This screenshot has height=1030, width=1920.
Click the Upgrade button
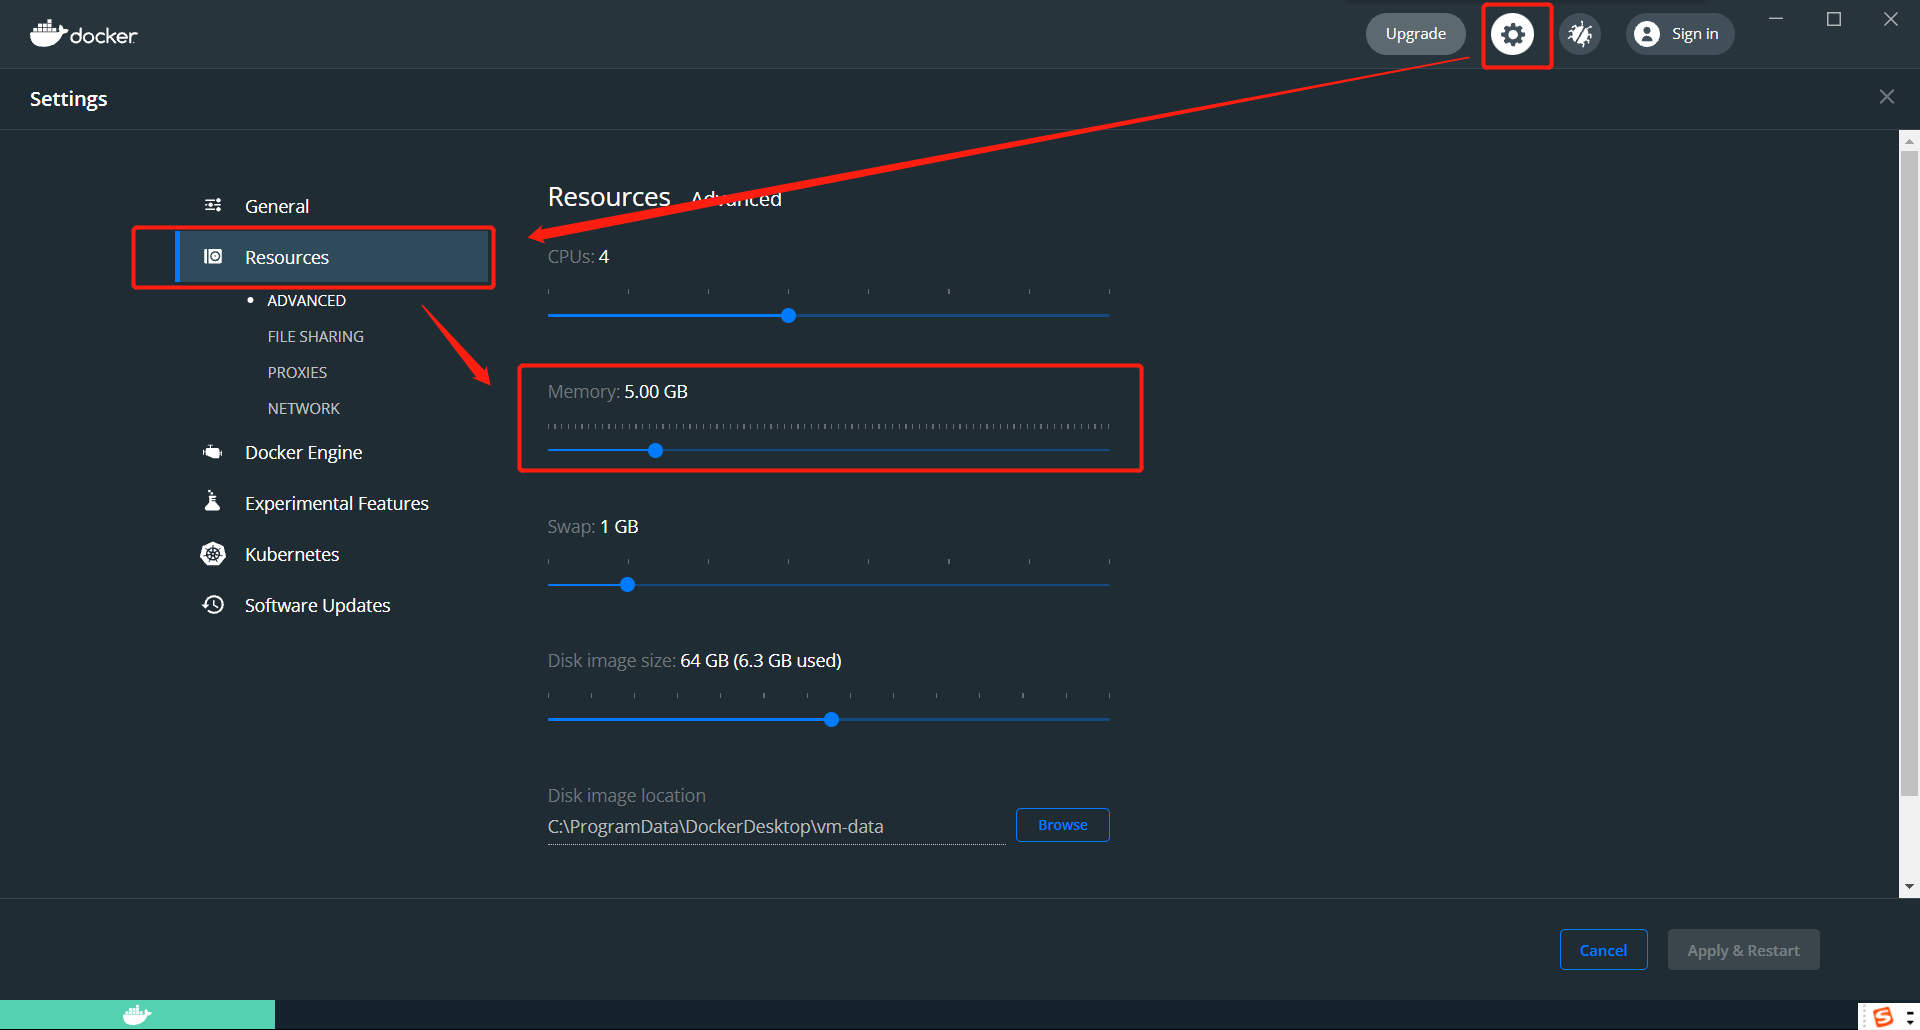[x=1416, y=34]
